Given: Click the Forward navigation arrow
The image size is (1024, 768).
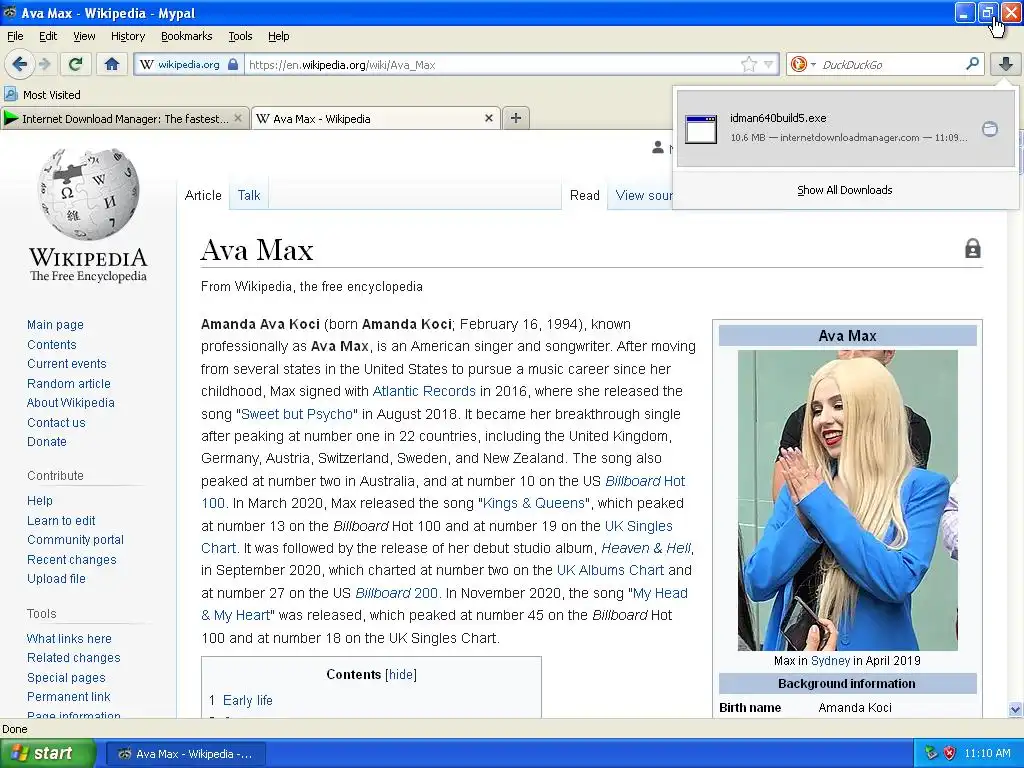Looking at the screenshot, I should pyautogui.click(x=44, y=64).
